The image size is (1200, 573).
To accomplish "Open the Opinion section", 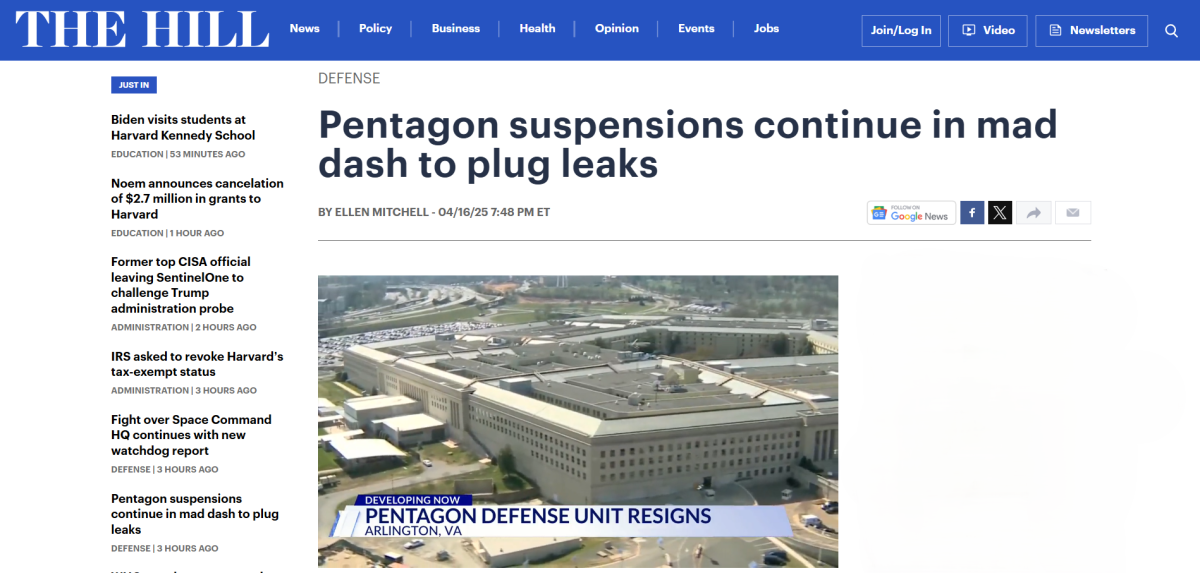I will [x=617, y=28].
